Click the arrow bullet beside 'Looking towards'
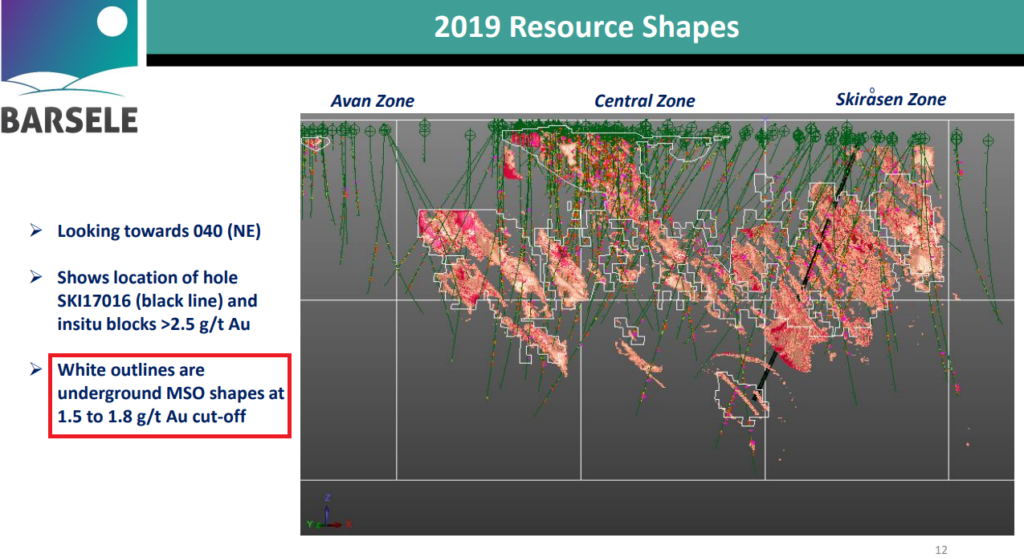 click(36, 230)
